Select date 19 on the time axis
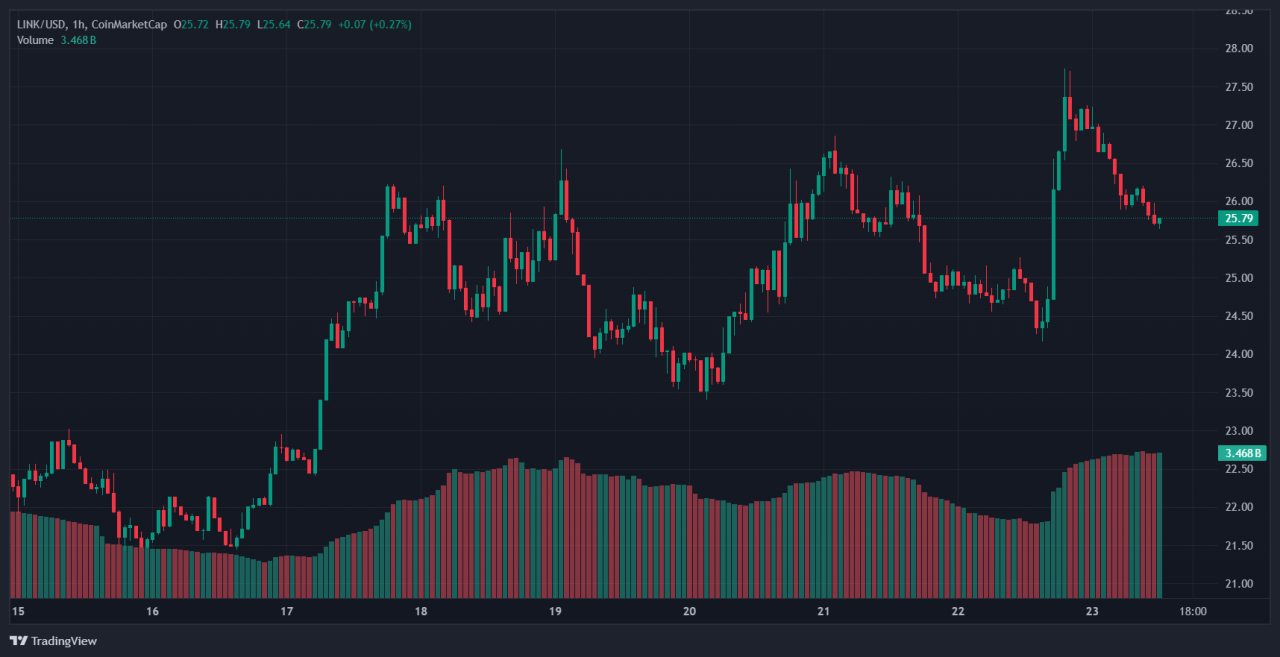This screenshot has height=657, width=1280. coord(555,611)
